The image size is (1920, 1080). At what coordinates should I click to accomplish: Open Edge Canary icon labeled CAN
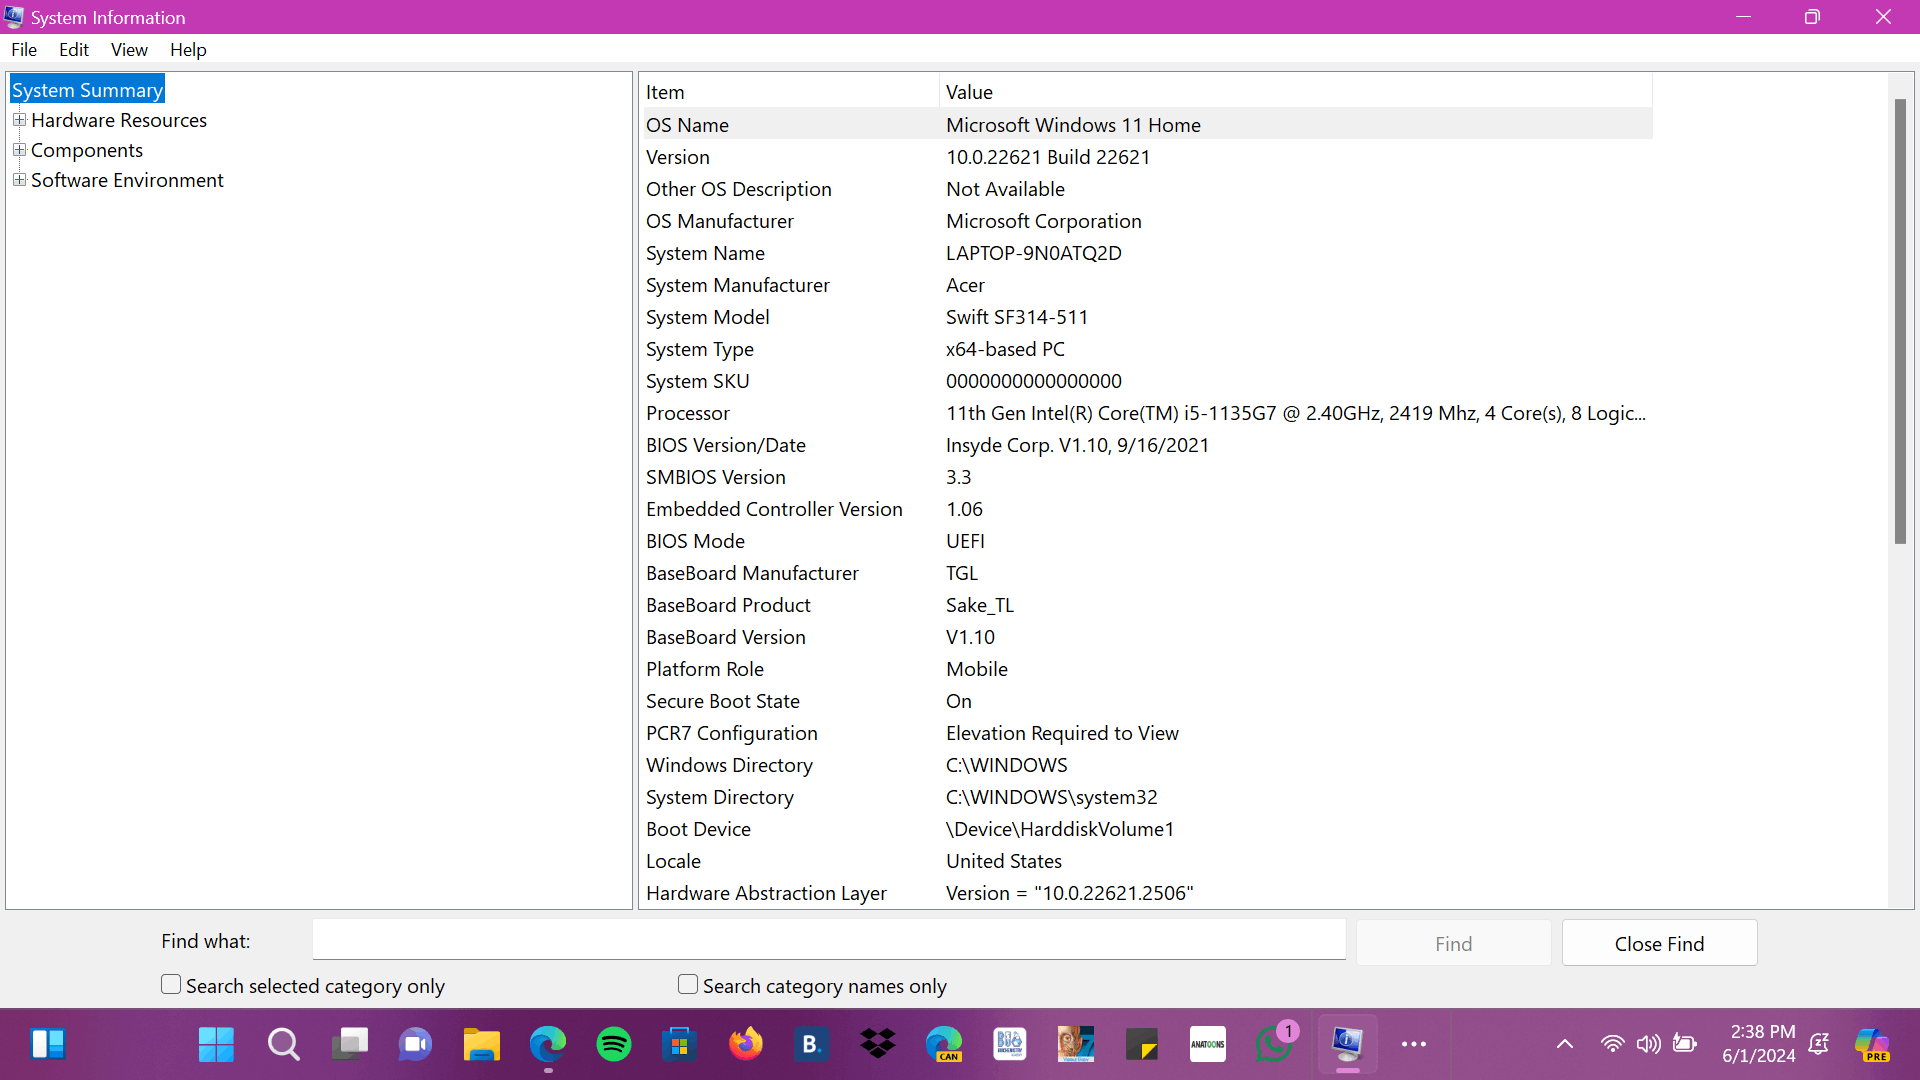(x=943, y=1044)
